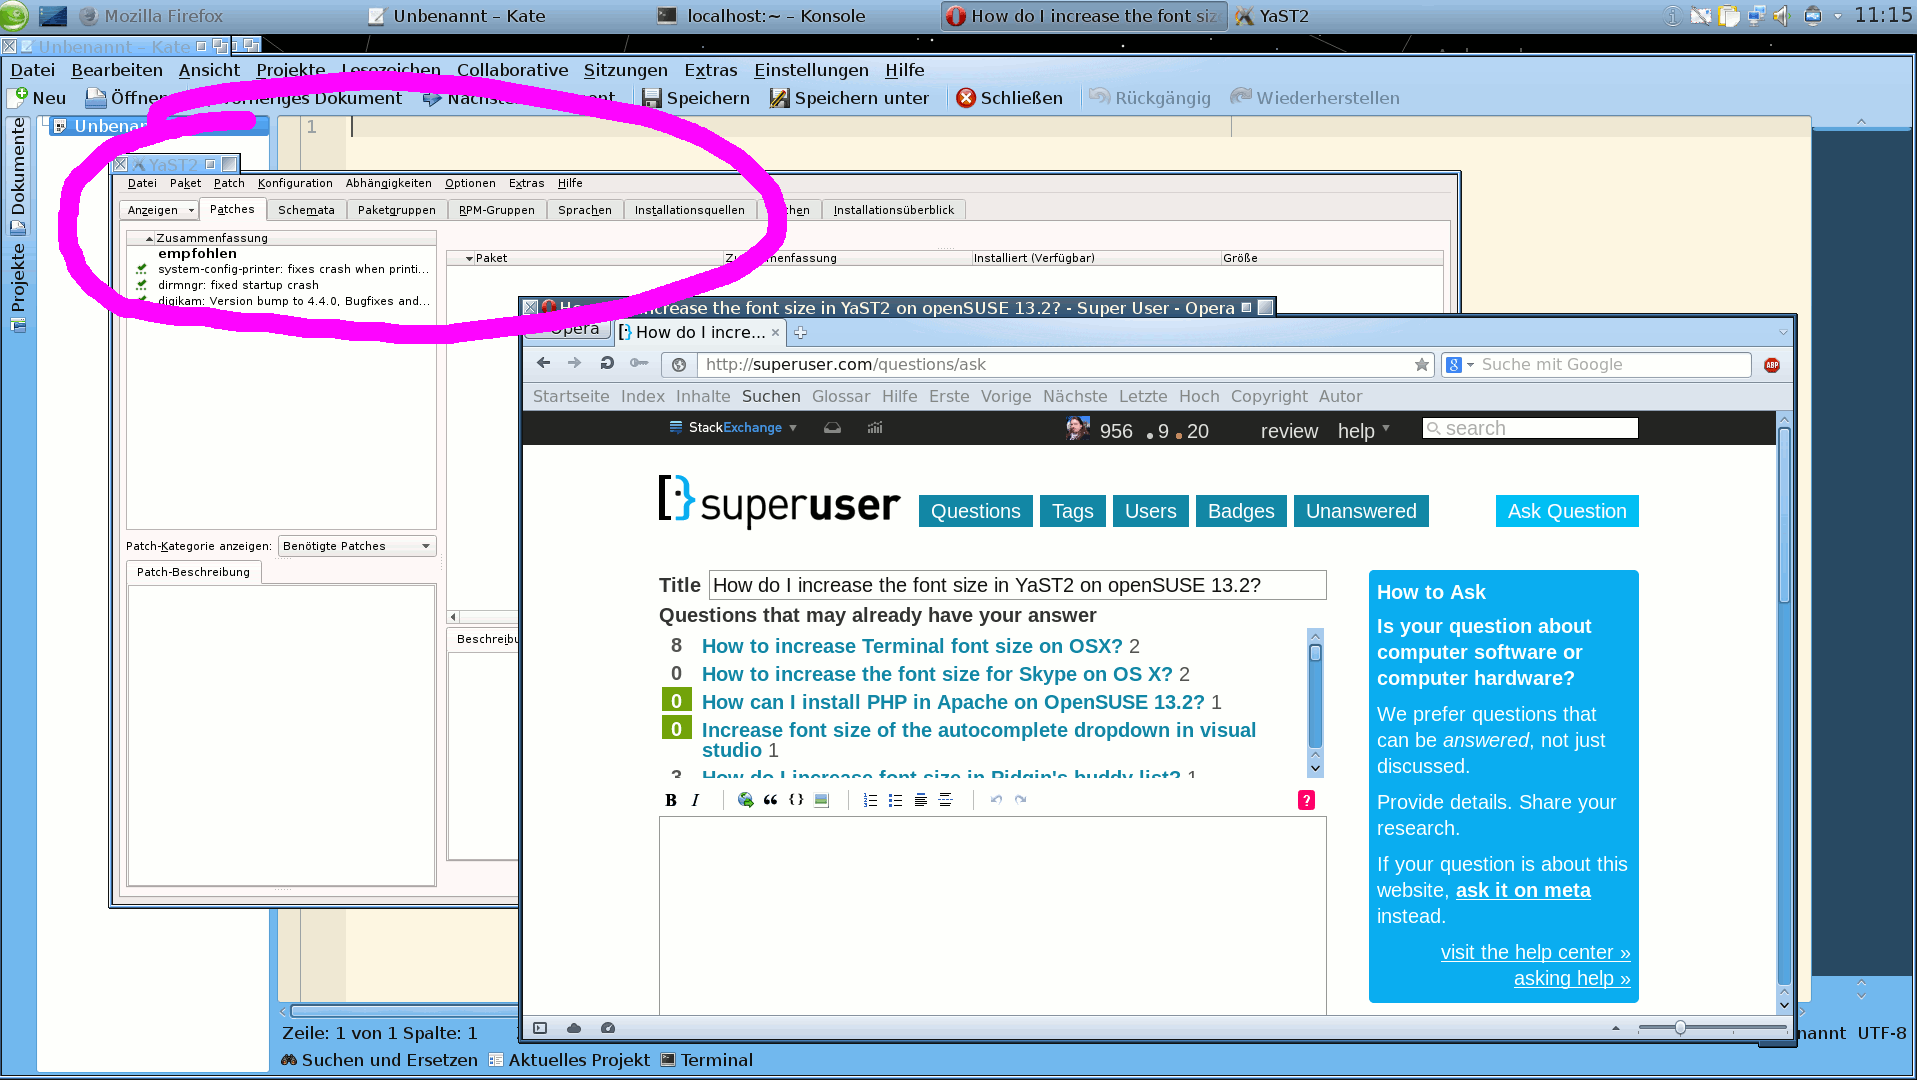The width and height of the screenshot is (1917, 1080).
Task: Open Opera zoom level arrow in status bar
Action: (1615, 1028)
